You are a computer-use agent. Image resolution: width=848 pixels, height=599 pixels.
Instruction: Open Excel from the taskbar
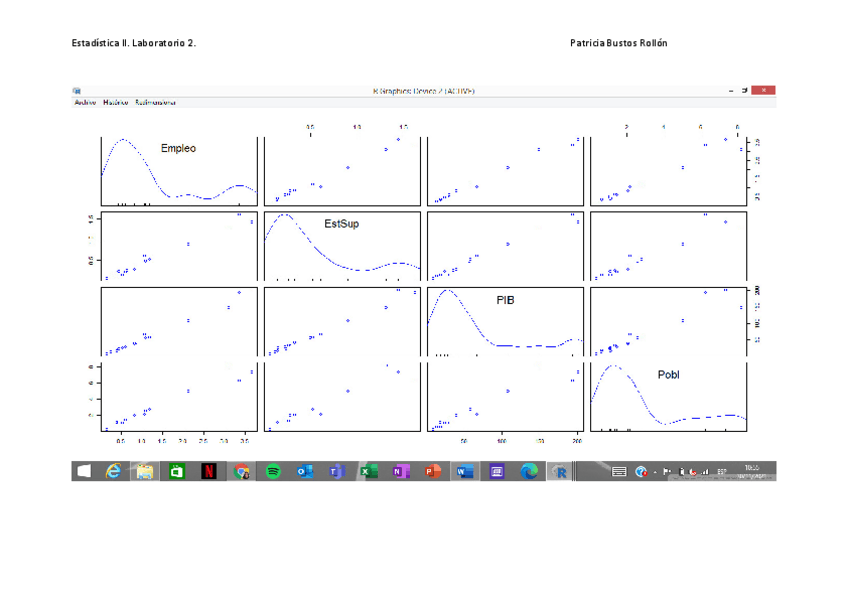369,471
